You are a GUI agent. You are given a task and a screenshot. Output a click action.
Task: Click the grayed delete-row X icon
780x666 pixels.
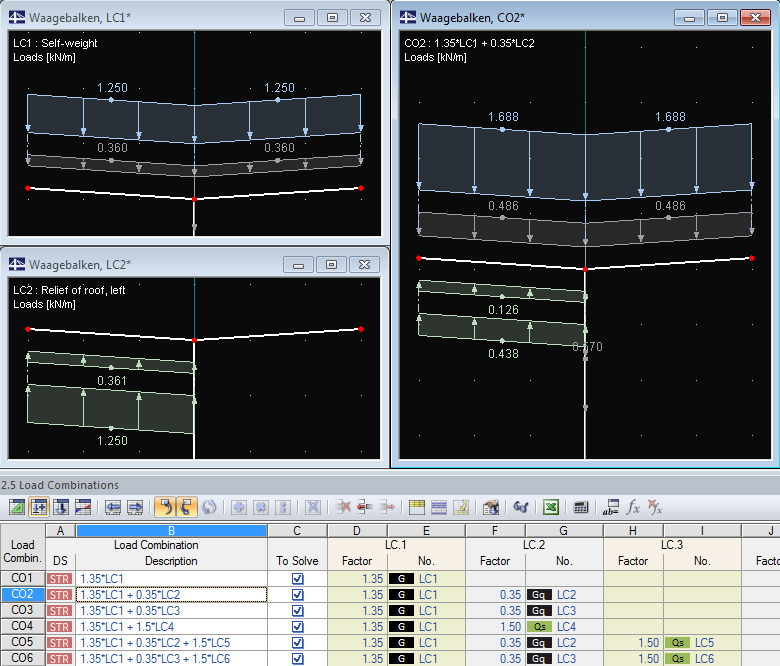click(x=313, y=507)
